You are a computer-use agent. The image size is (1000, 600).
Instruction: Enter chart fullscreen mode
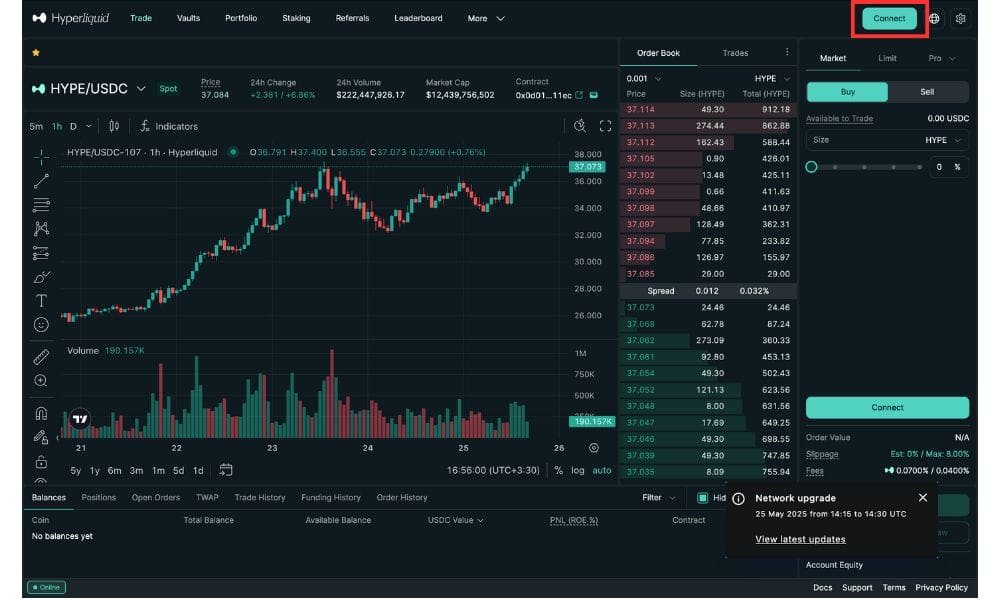coord(605,126)
